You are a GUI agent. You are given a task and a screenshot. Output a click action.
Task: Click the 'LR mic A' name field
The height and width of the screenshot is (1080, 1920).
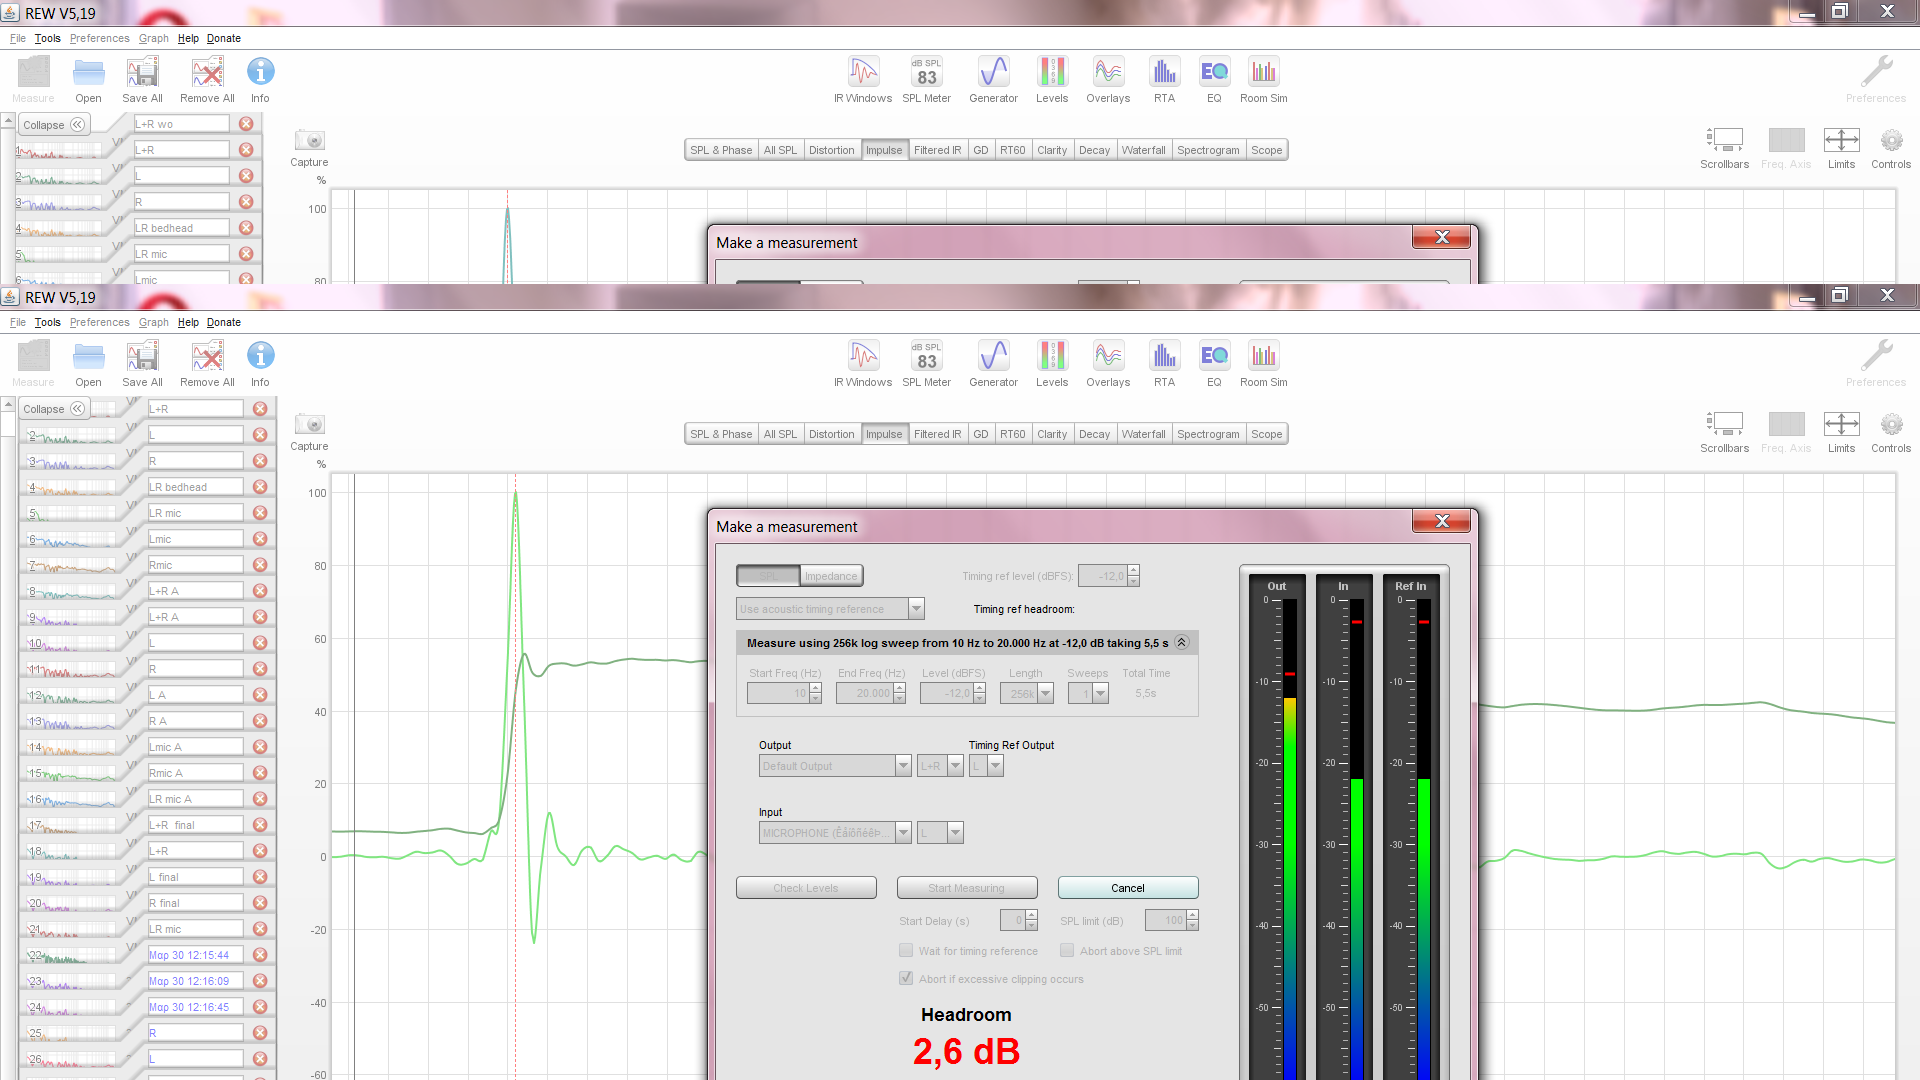click(195, 799)
